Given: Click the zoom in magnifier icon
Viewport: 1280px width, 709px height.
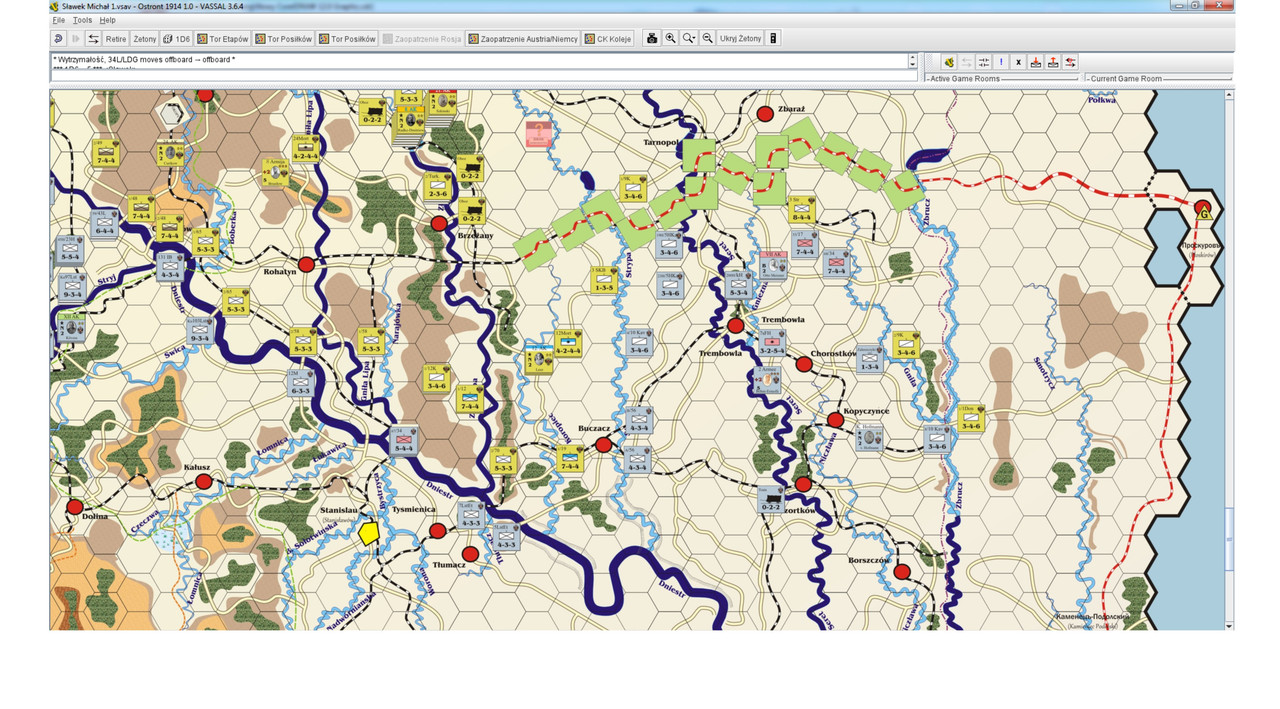Looking at the screenshot, I should [x=671, y=39].
